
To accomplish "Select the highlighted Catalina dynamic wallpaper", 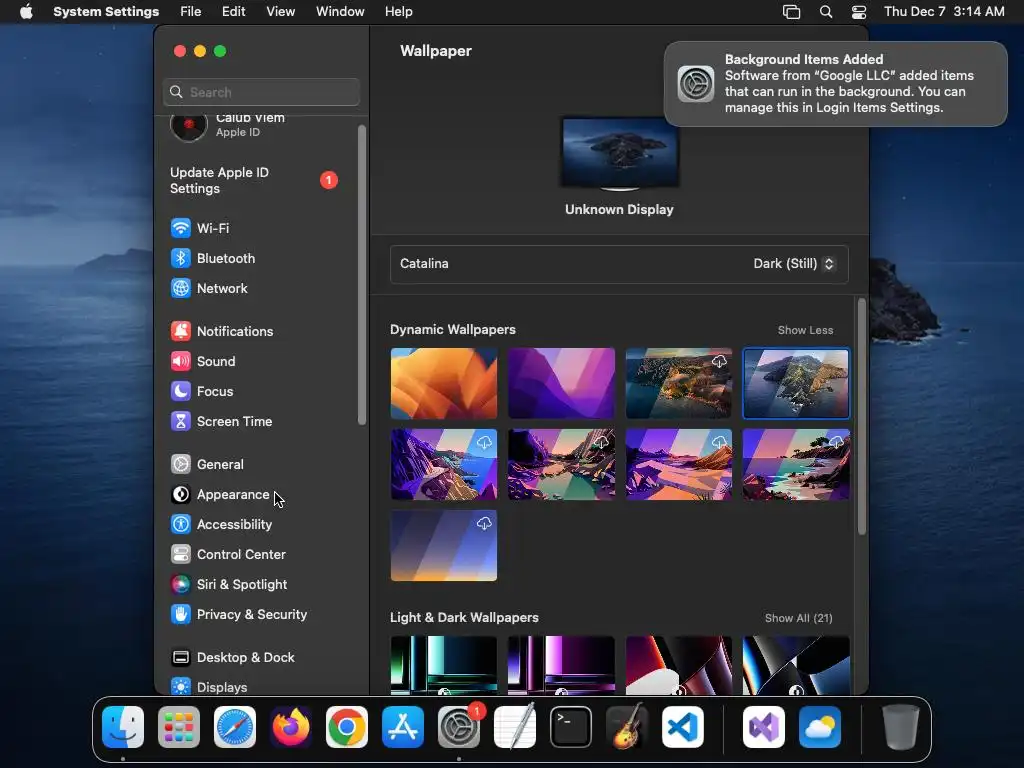I will tap(797, 383).
